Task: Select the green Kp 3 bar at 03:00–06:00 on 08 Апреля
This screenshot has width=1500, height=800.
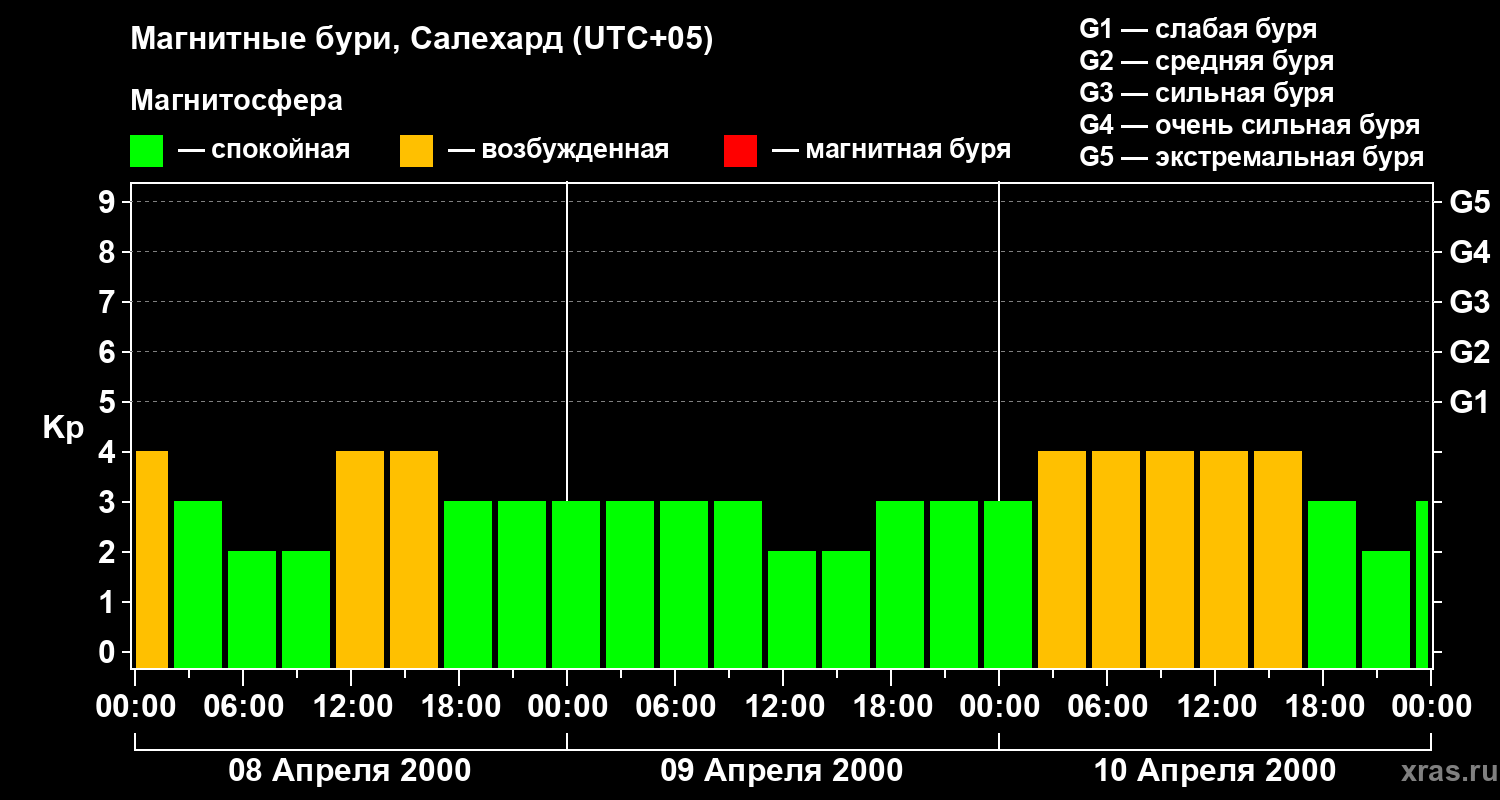Action: pyautogui.click(x=198, y=584)
